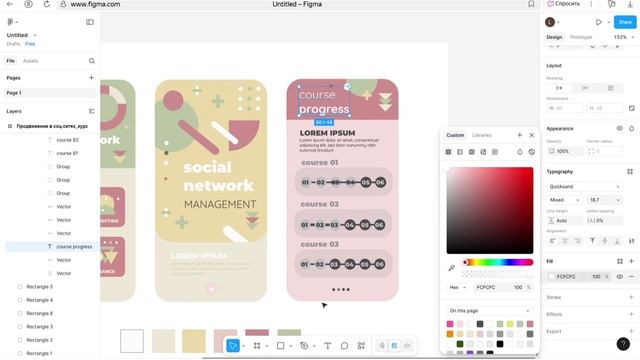
Task: Open fill styles grid icon
Action: (x=620, y=261)
